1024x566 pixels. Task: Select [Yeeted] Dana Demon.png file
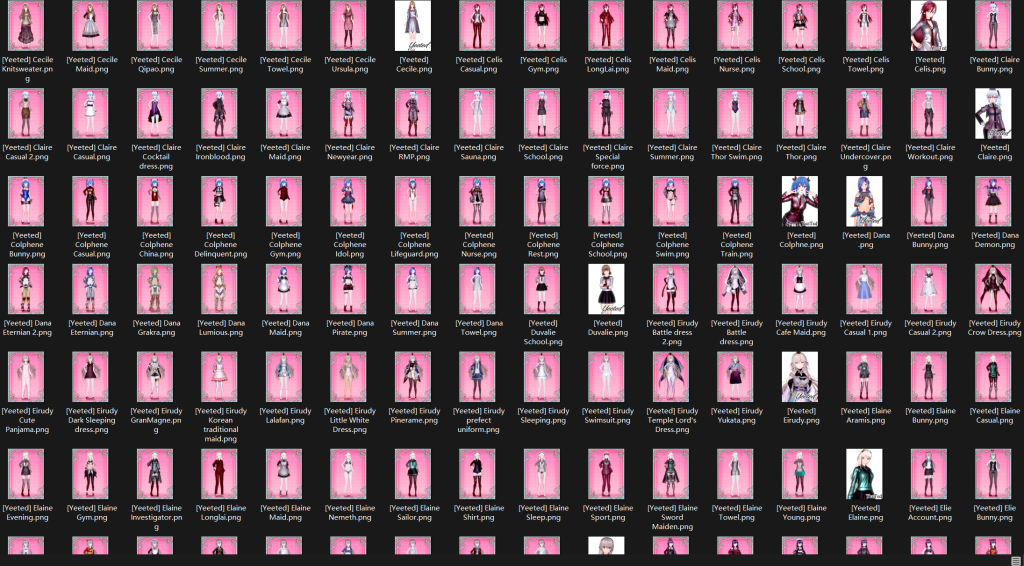993,202
